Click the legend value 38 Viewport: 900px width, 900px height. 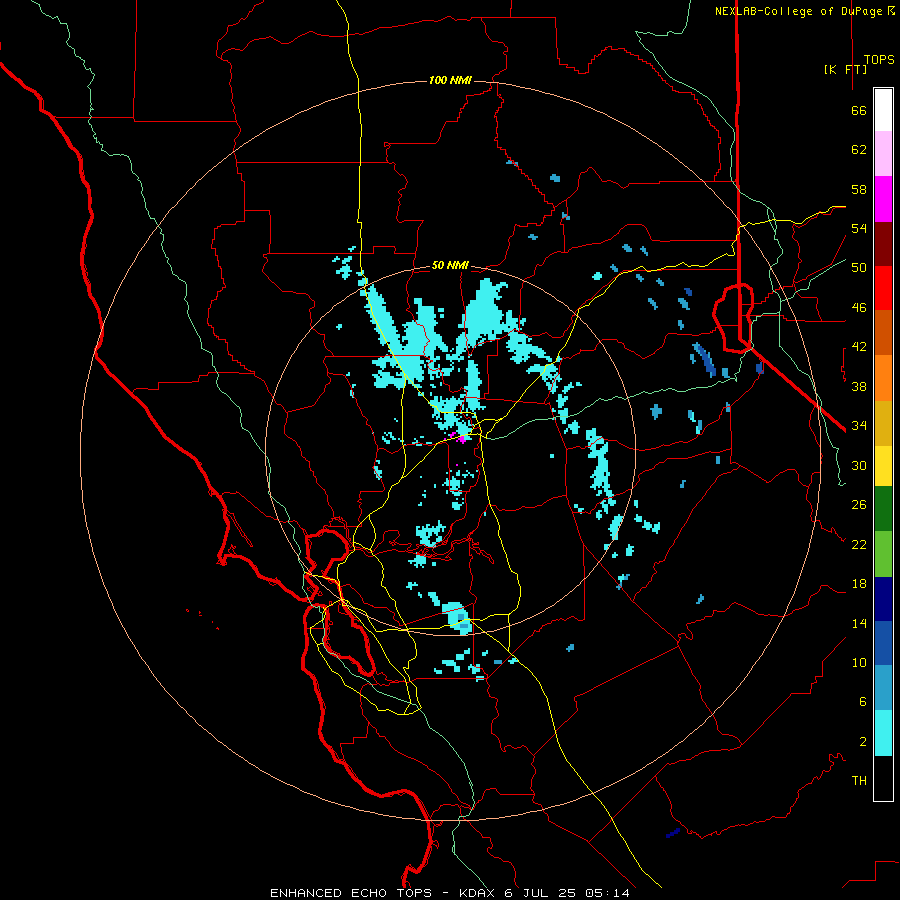click(859, 386)
